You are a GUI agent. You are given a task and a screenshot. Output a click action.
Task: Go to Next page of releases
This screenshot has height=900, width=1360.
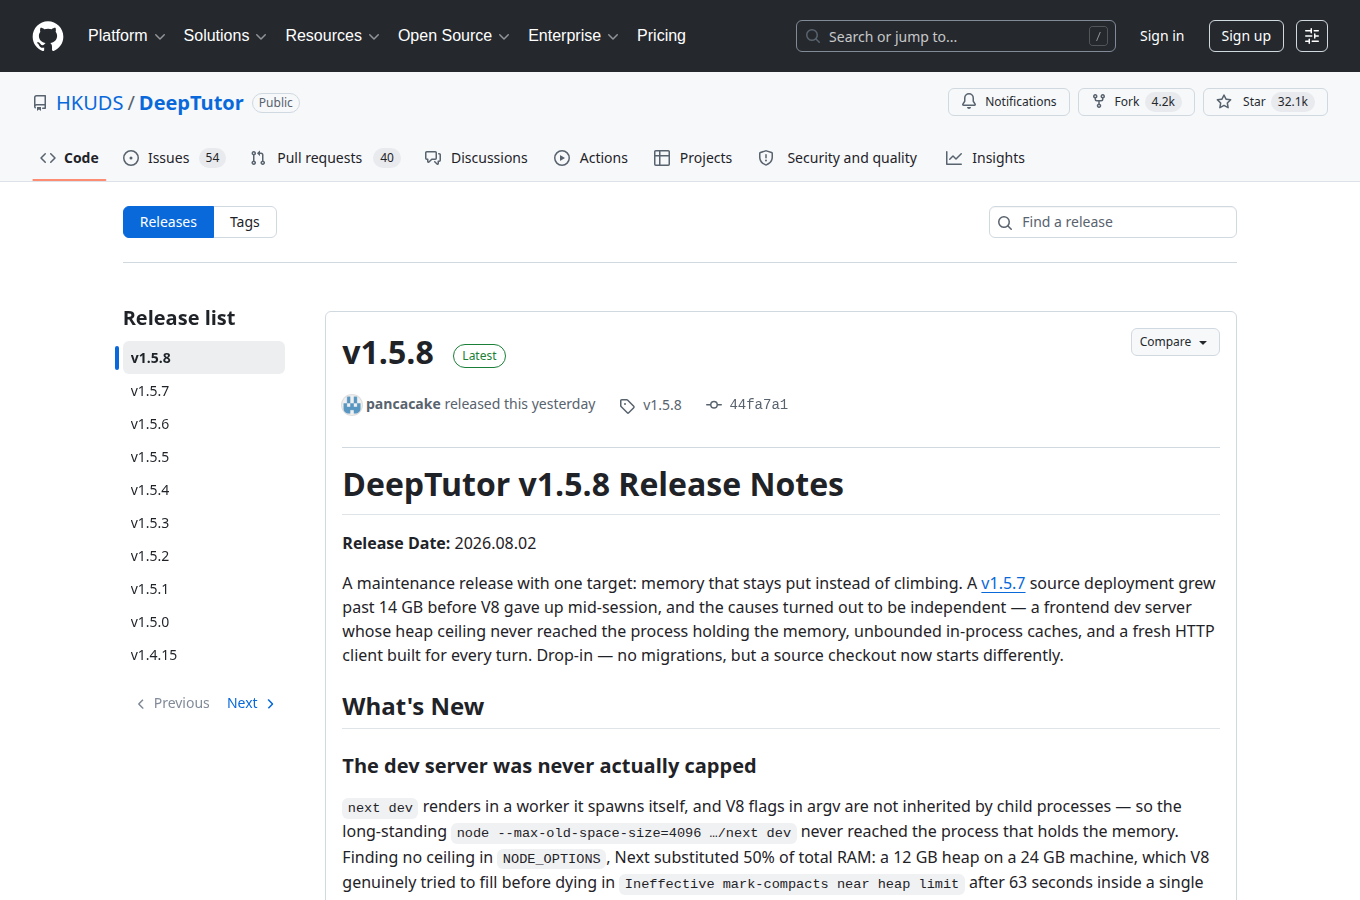point(251,703)
